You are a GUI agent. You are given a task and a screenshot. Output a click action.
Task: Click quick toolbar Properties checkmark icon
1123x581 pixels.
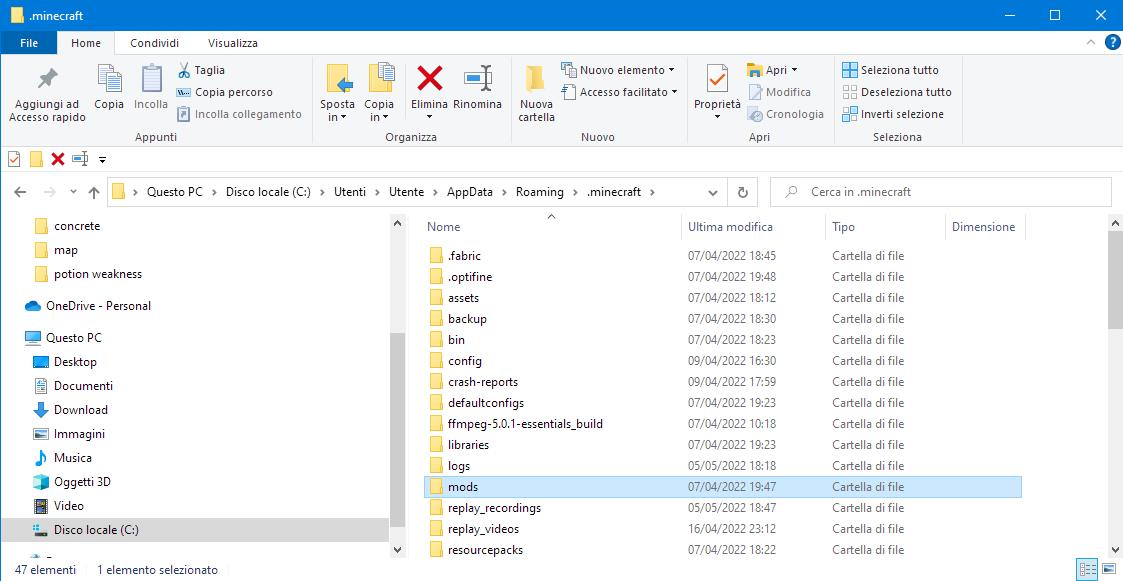[14, 159]
